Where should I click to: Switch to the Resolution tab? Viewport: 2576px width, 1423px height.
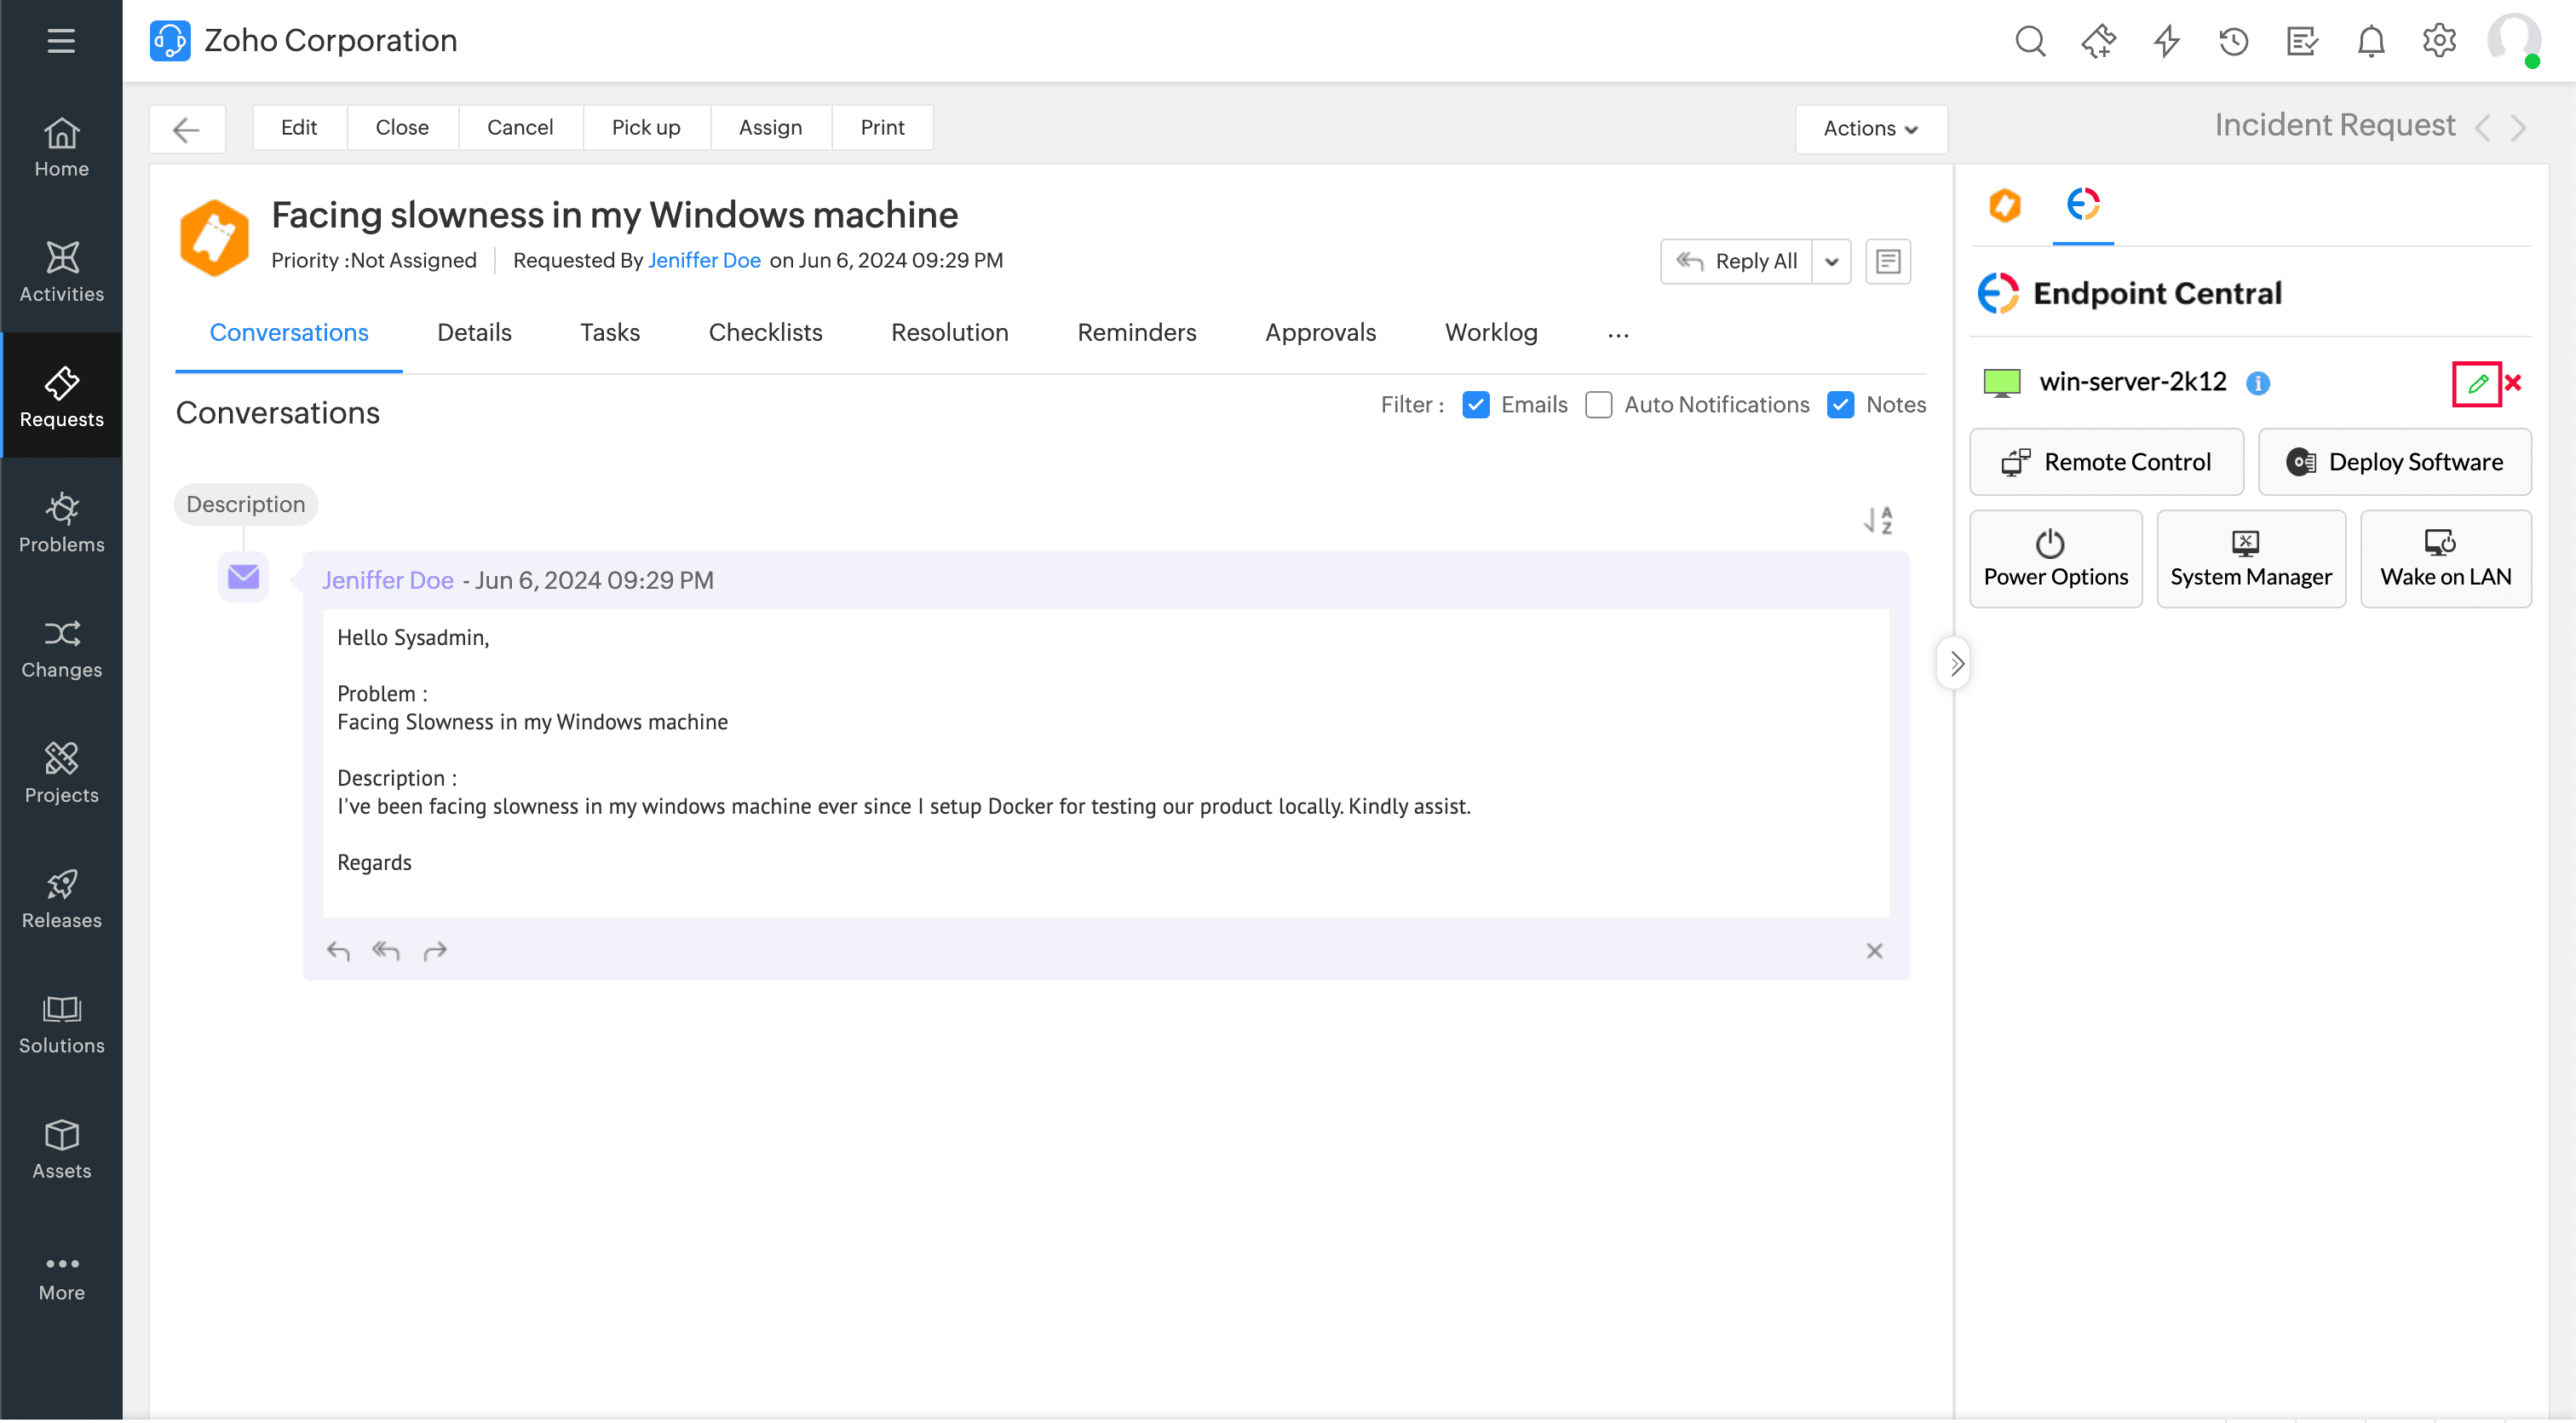pos(949,333)
